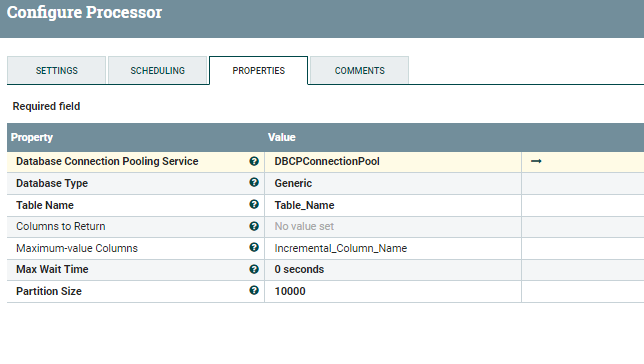
Task: Go to DBCPConnectionPool service via arrow
Action: coord(536,161)
